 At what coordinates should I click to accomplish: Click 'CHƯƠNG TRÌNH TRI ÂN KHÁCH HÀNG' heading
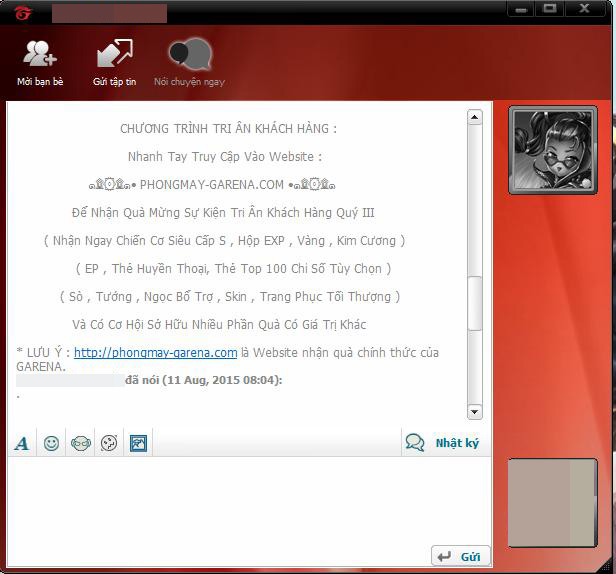228,128
